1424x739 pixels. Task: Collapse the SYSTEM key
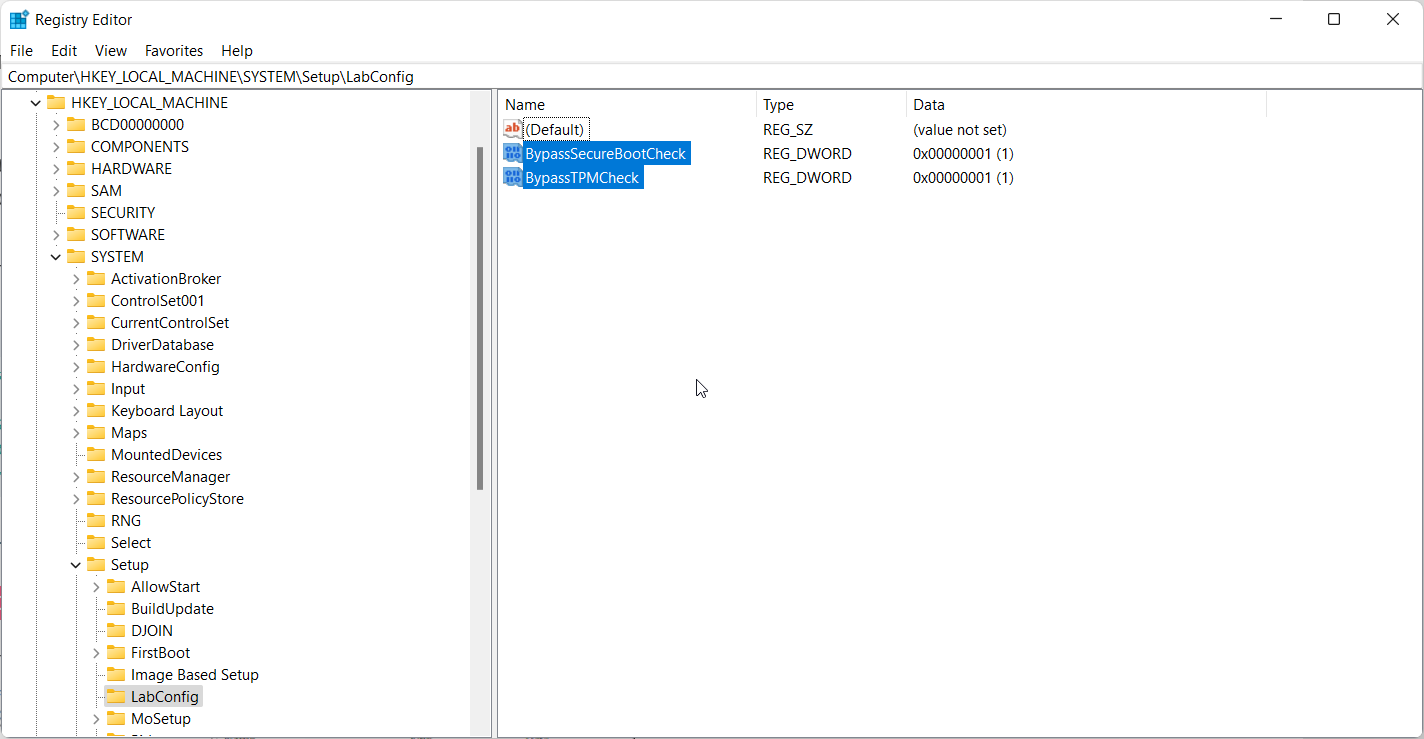[x=56, y=257]
